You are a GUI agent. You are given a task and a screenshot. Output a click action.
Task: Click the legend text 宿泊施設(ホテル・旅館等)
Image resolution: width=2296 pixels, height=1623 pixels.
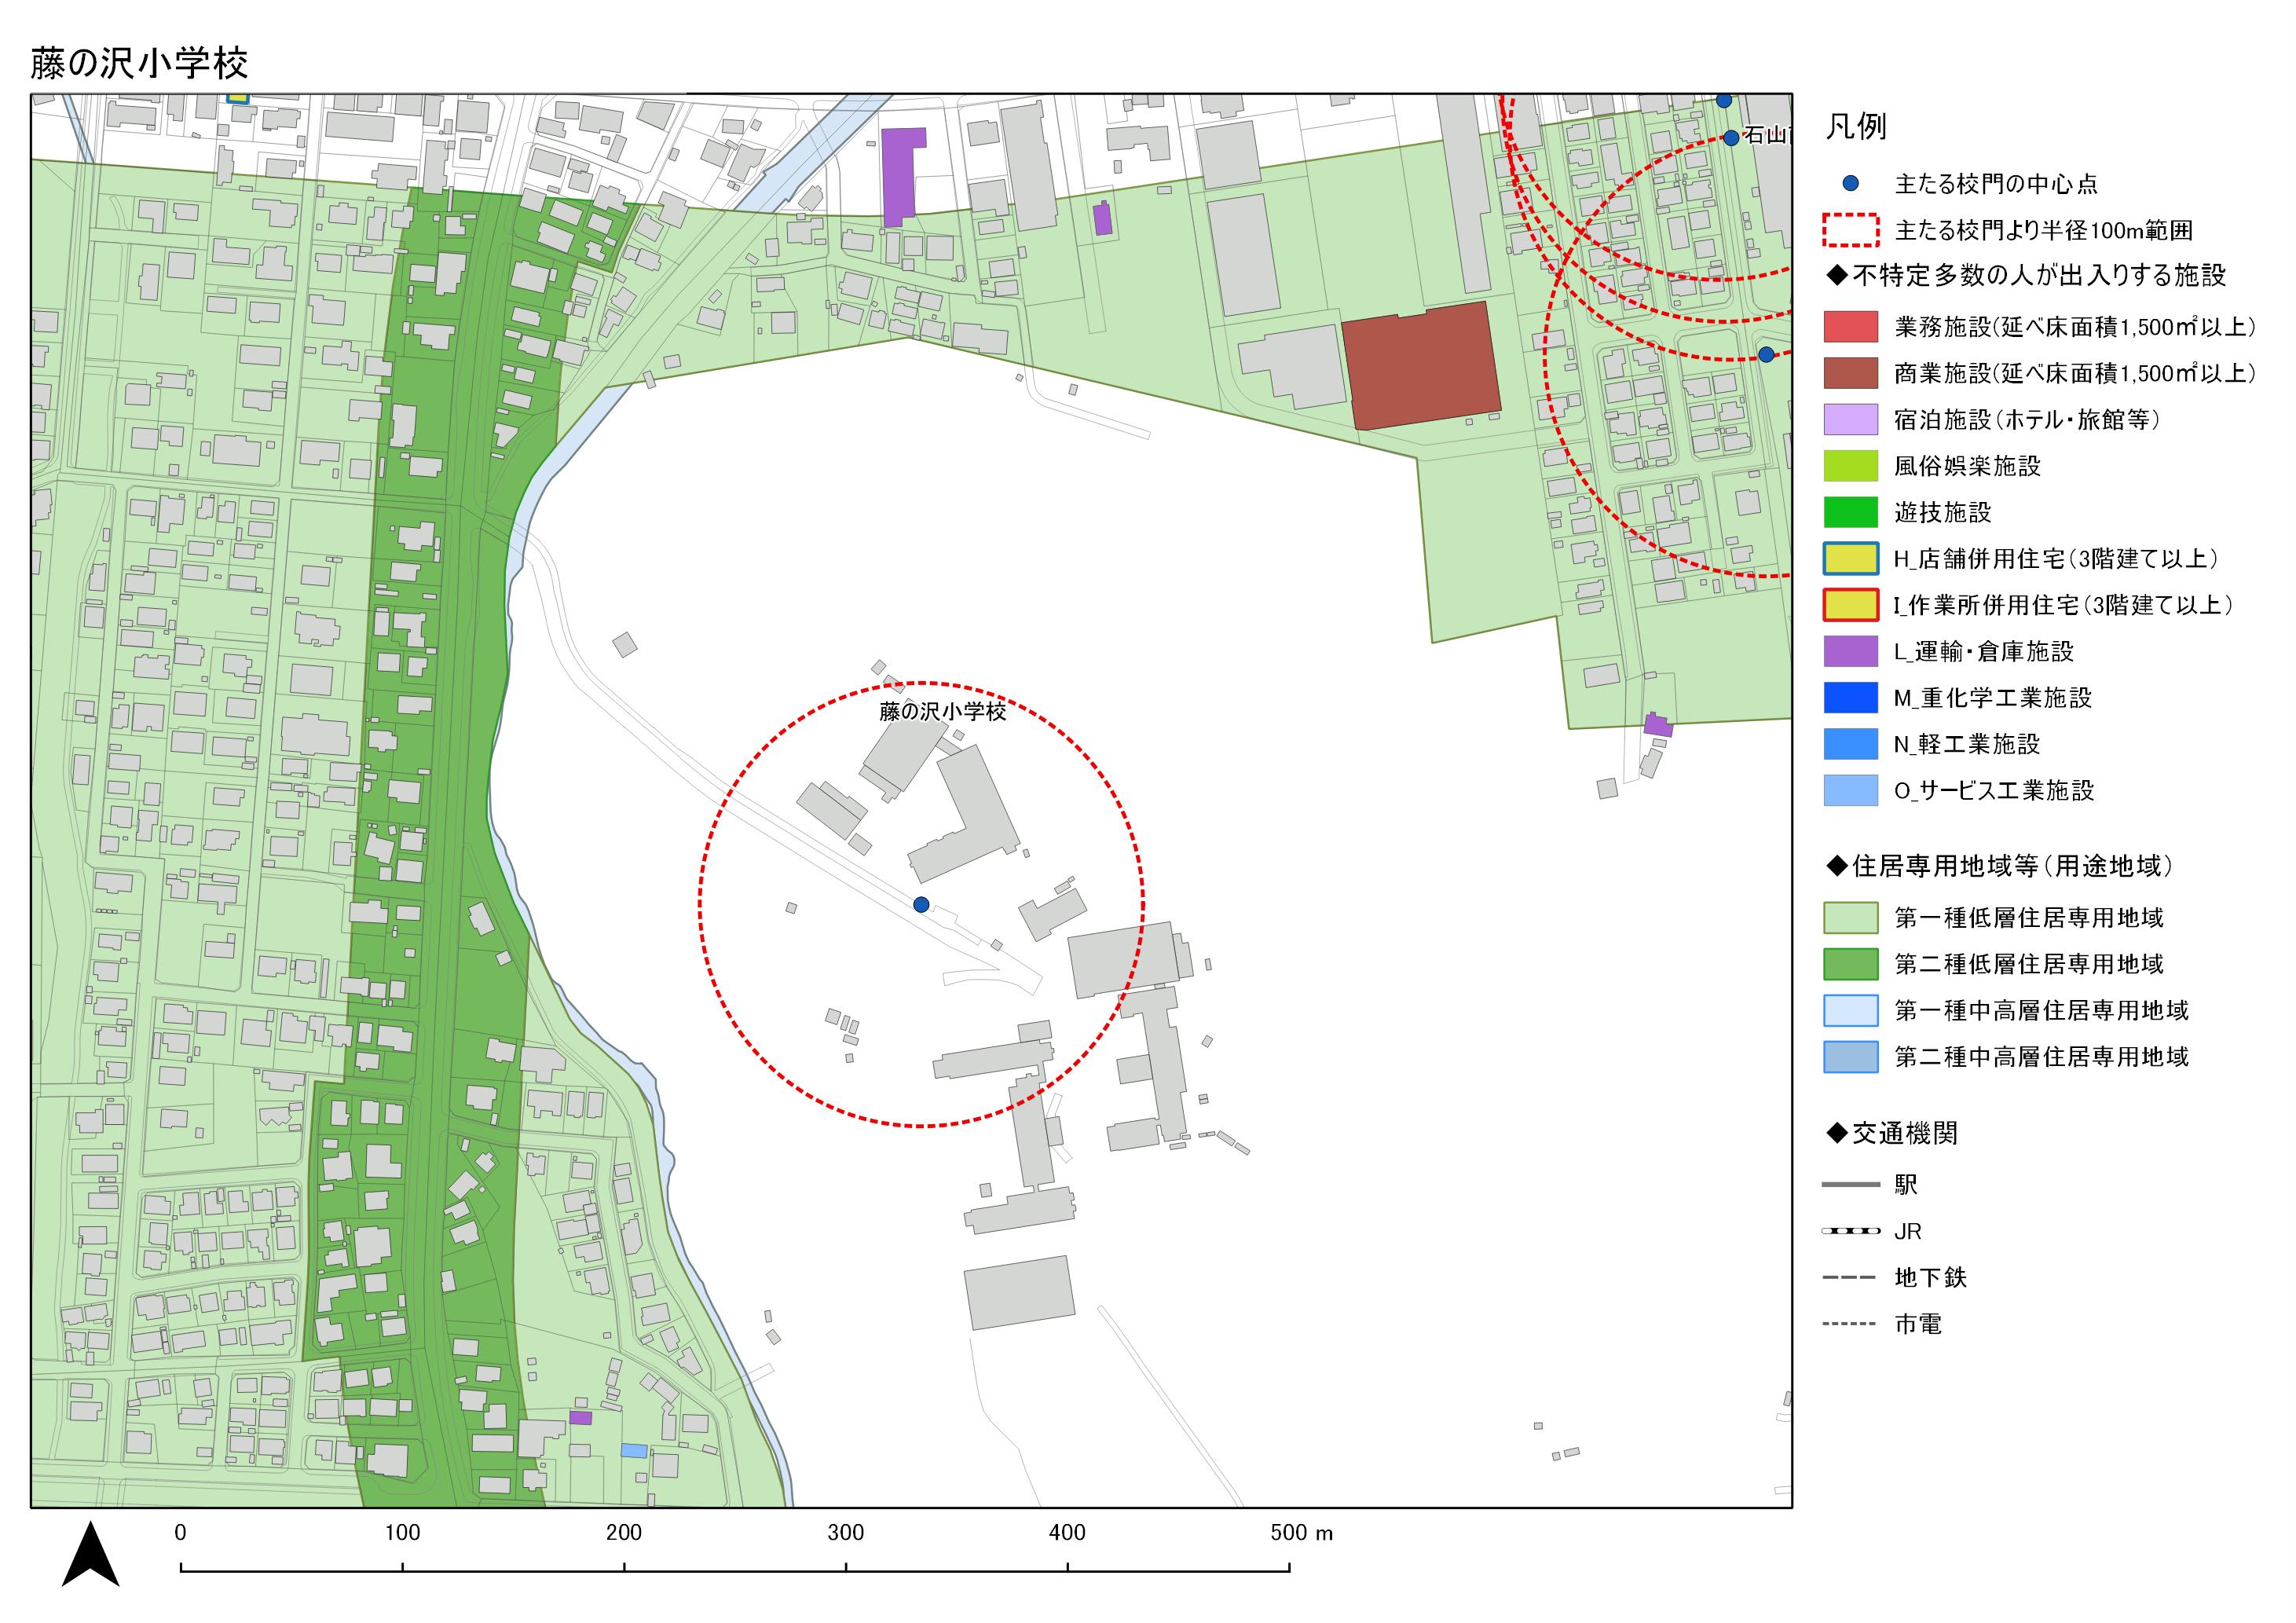(2028, 420)
